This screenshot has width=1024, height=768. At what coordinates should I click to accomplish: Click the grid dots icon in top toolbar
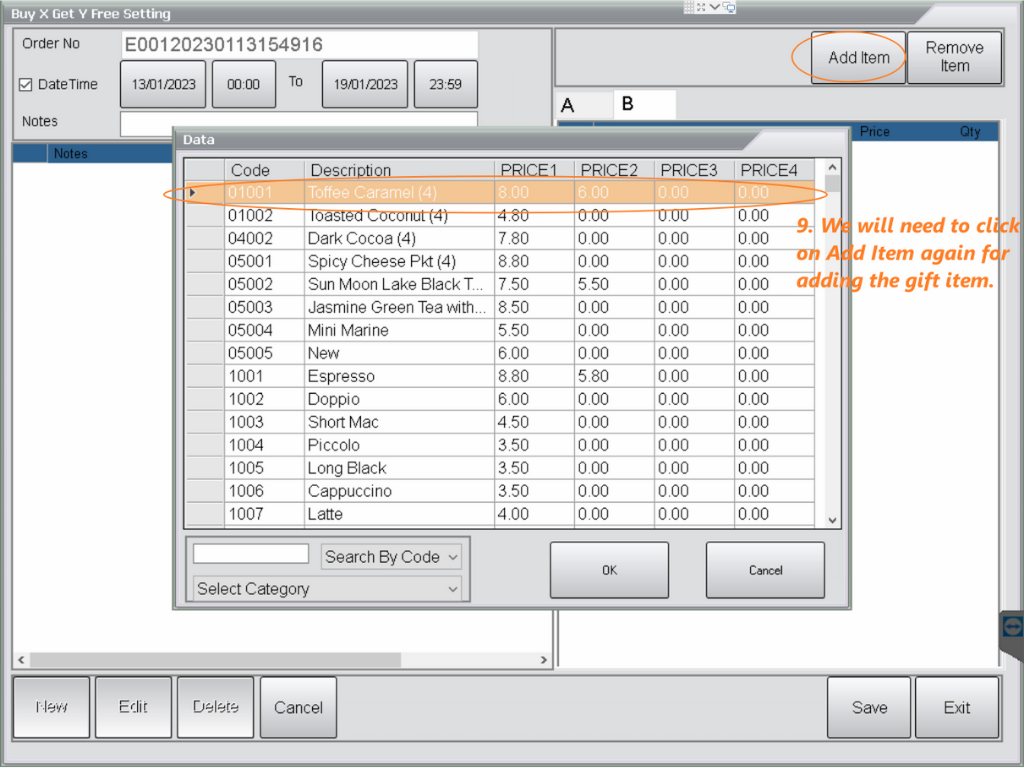tap(689, 7)
